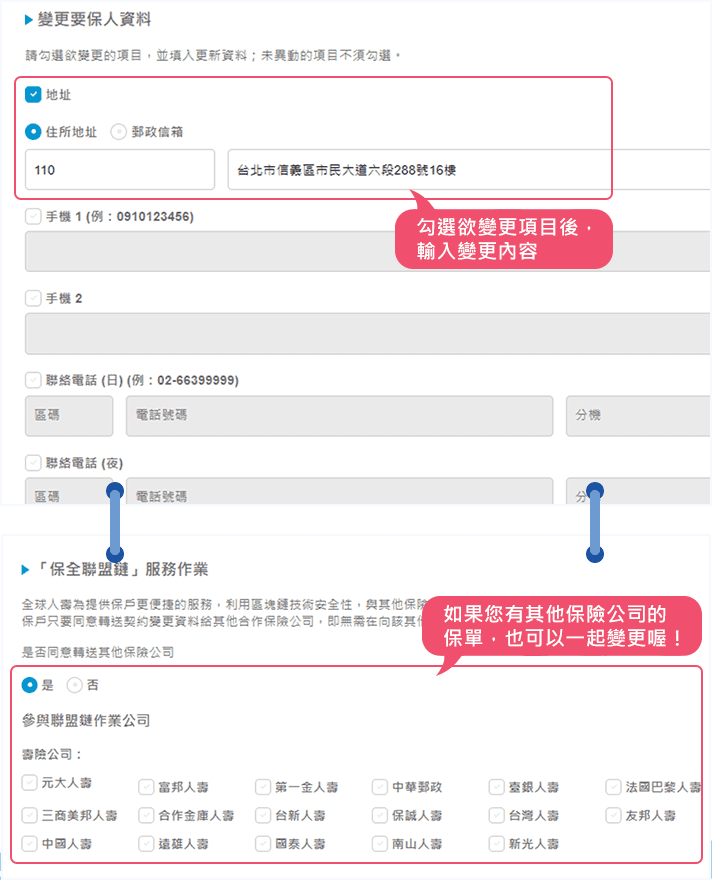
Task: Check the 合作金庫人壽 checkbox
Action: pos(146,815)
